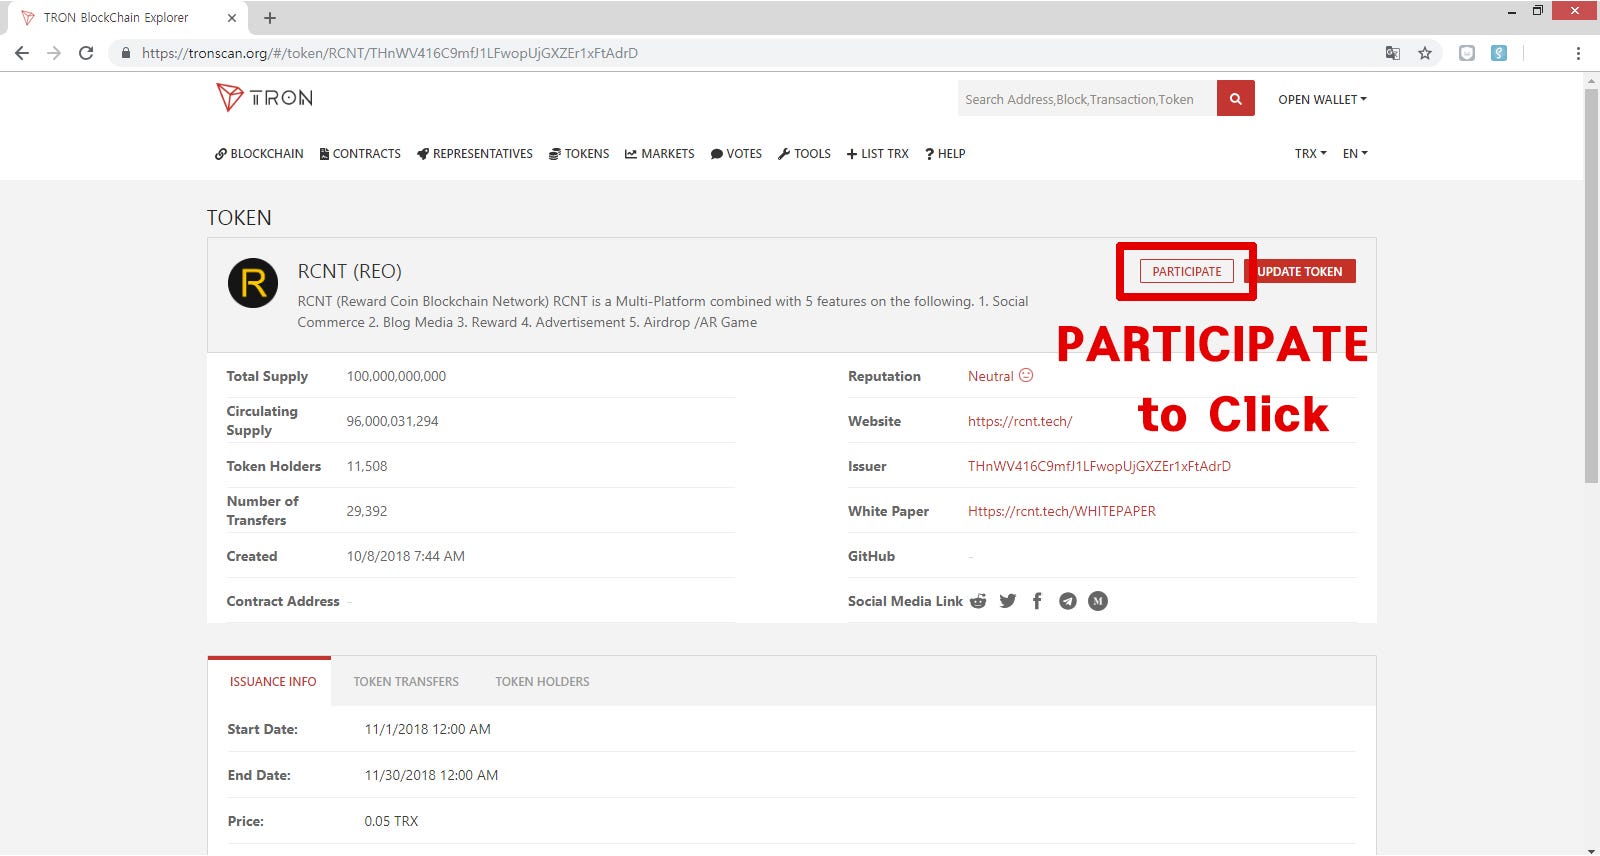Click the Created date 10/8/2018 7:44 AM
The height and width of the screenshot is (856, 1600).
405,556
